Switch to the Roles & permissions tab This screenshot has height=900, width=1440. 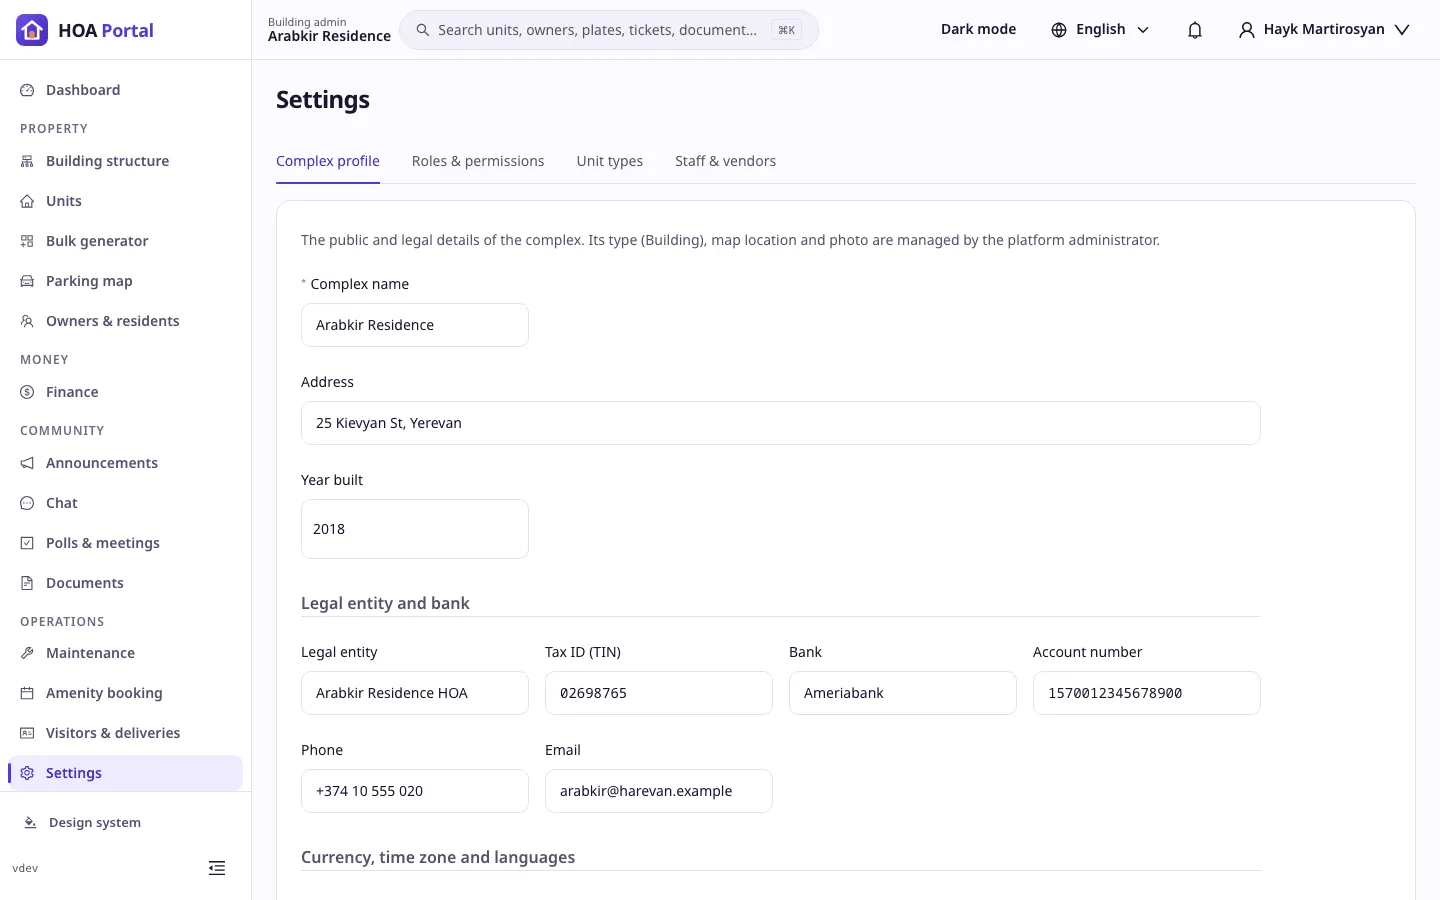478,161
